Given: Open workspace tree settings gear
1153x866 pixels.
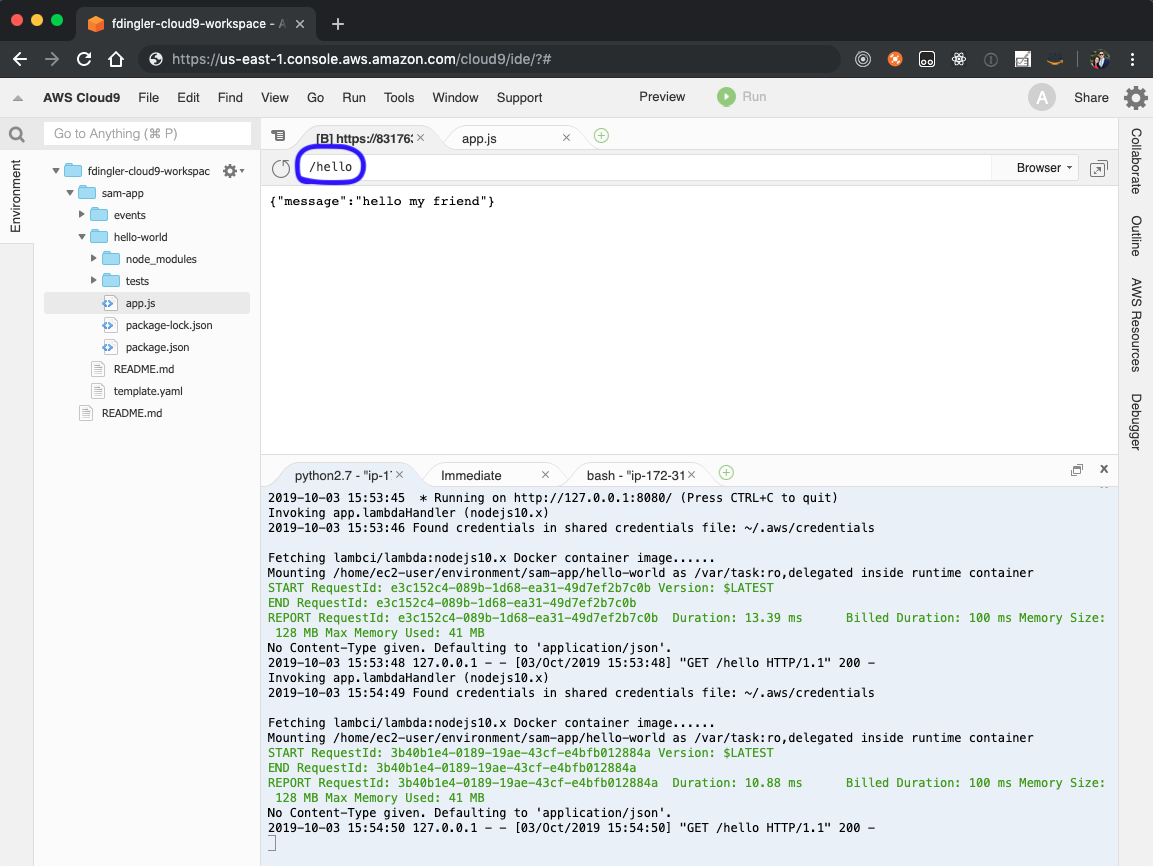Looking at the screenshot, I should click(x=233, y=171).
